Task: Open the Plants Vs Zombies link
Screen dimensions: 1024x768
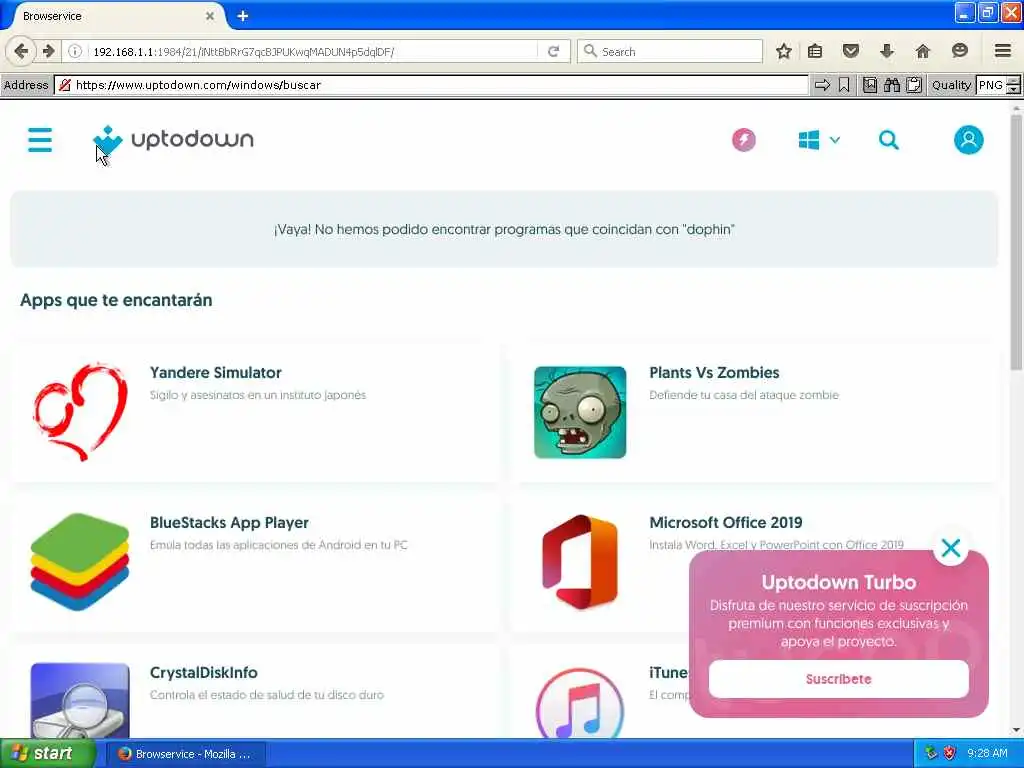Action: [714, 373]
